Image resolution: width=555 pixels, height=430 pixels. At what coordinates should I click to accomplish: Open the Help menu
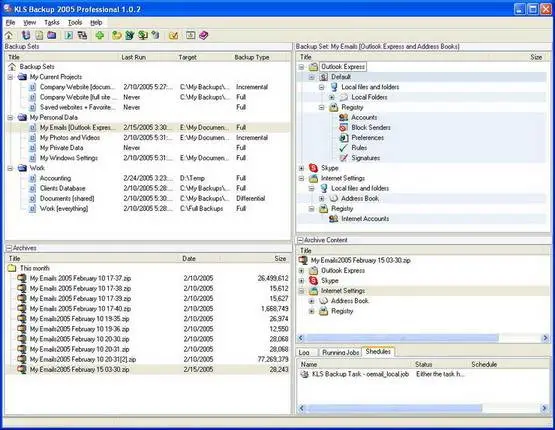pos(96,22)
